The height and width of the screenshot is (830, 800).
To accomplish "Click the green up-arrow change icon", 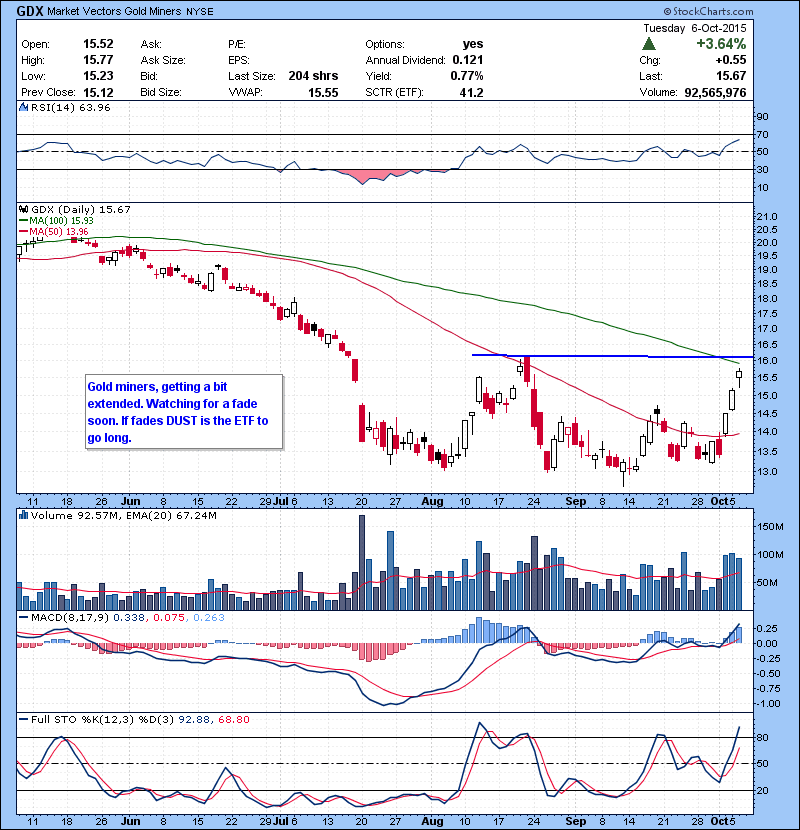I will click(x=649, y=44).
